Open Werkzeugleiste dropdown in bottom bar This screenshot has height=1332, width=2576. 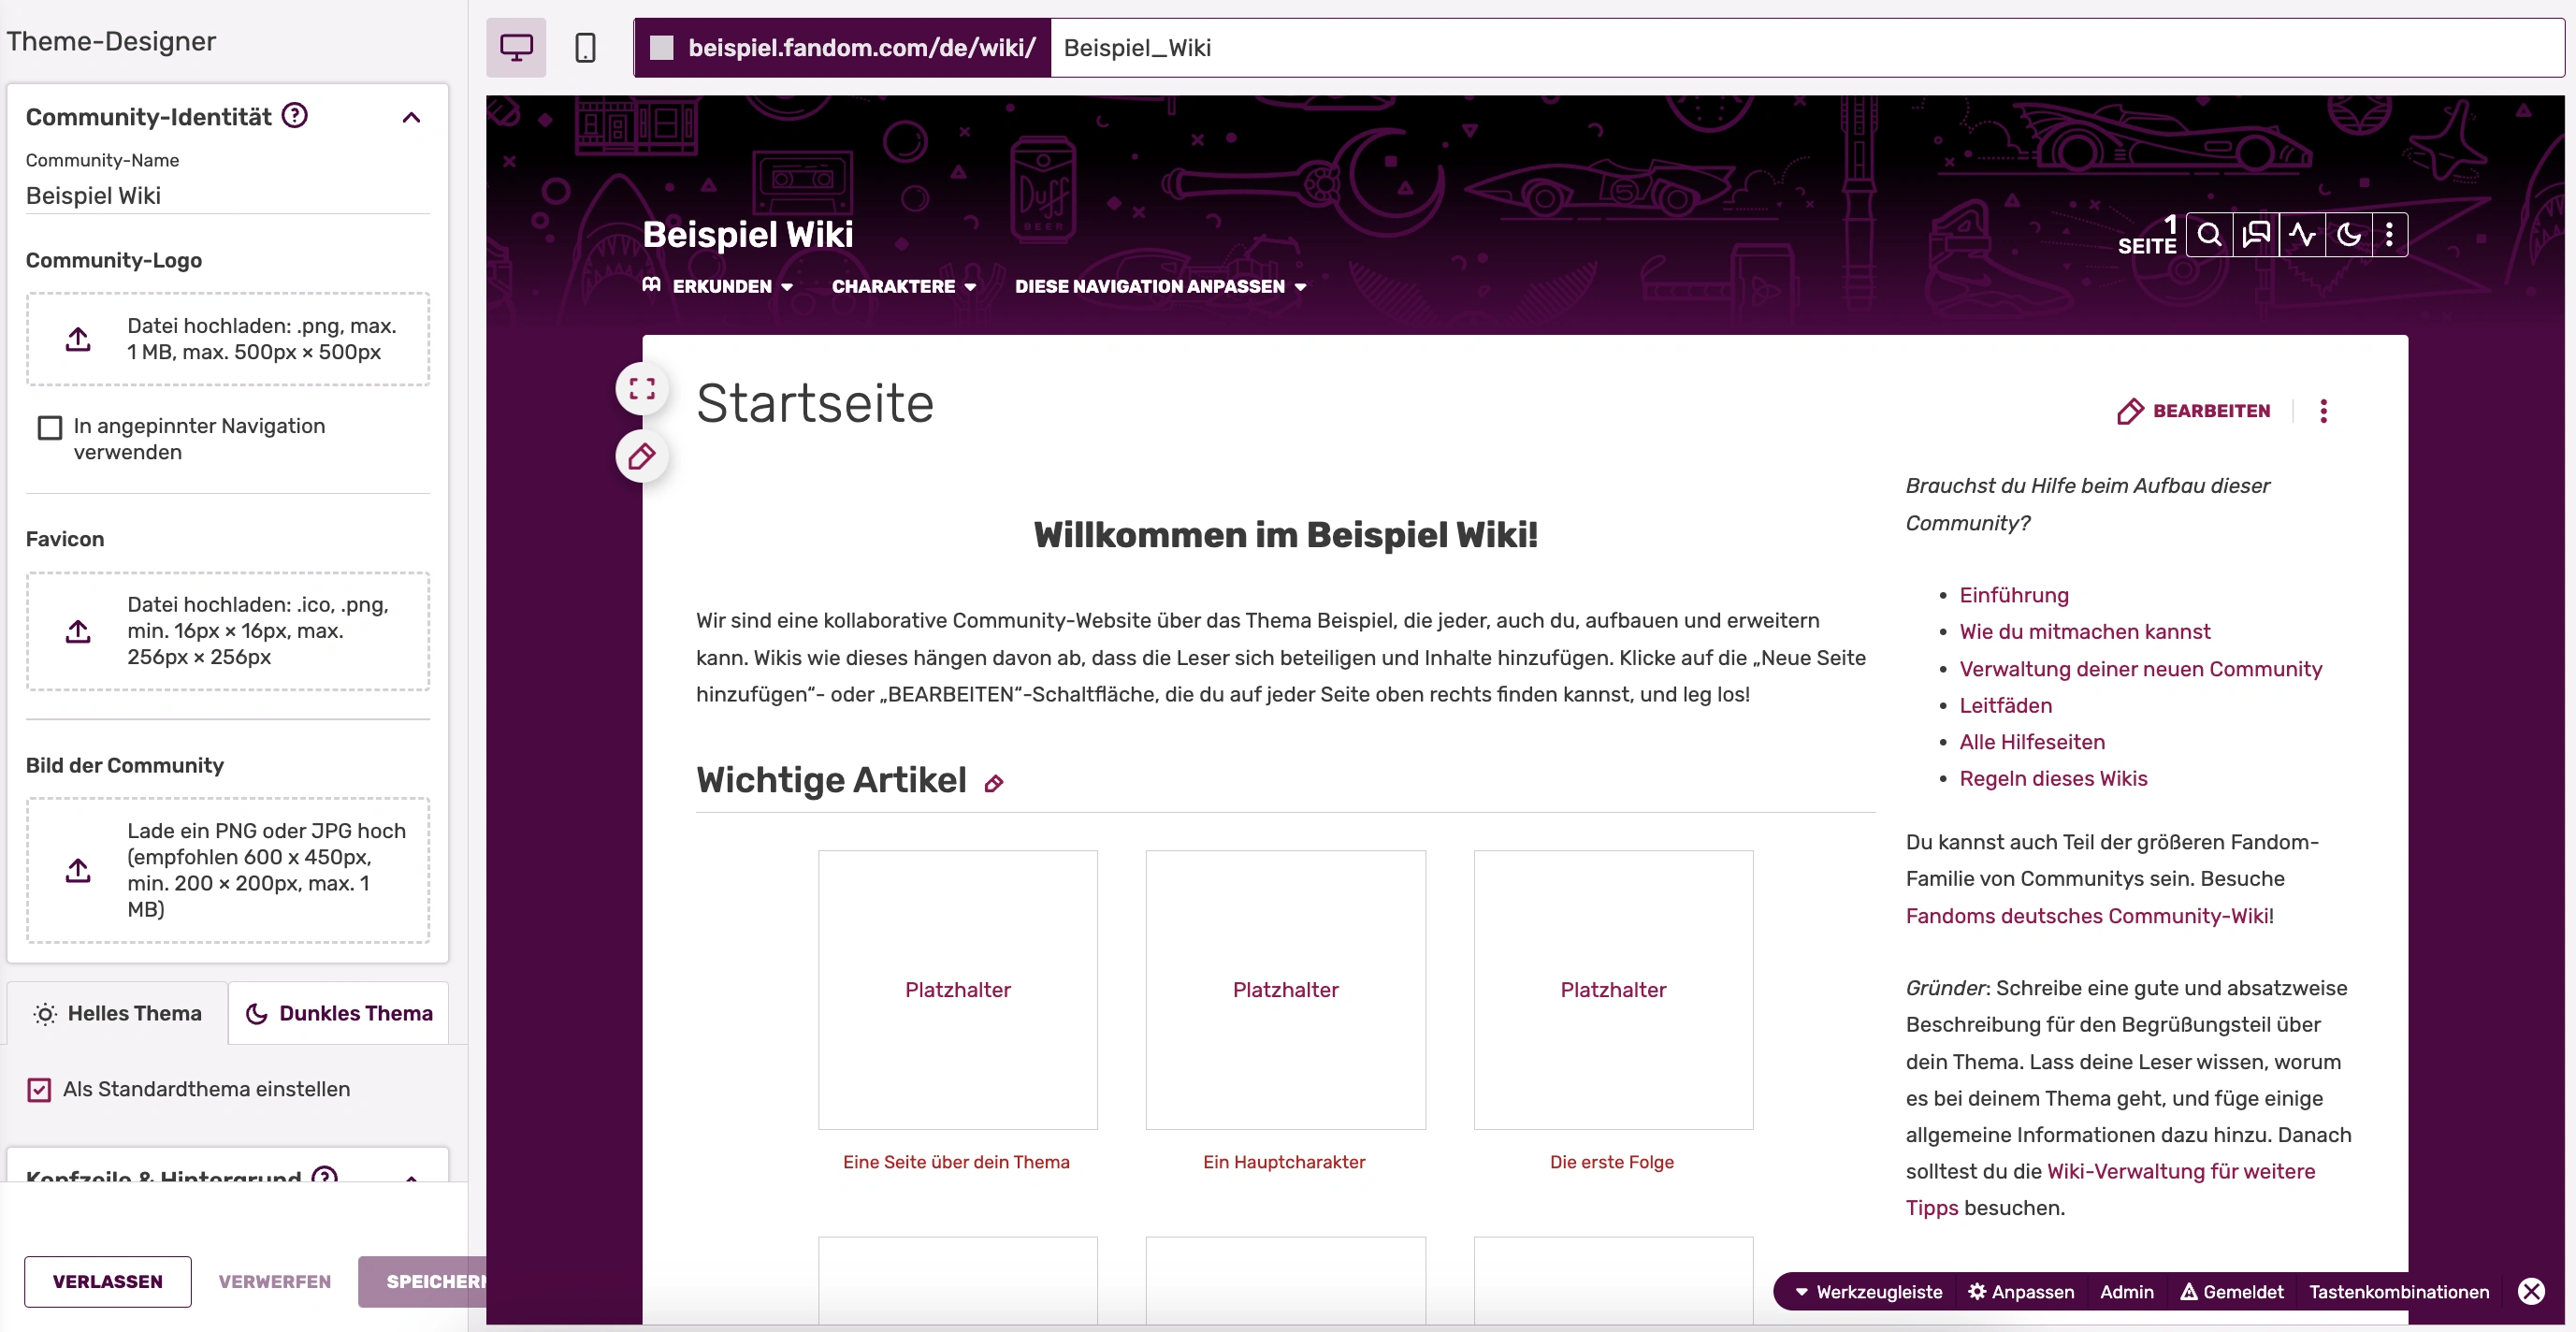[1868, 1291]
